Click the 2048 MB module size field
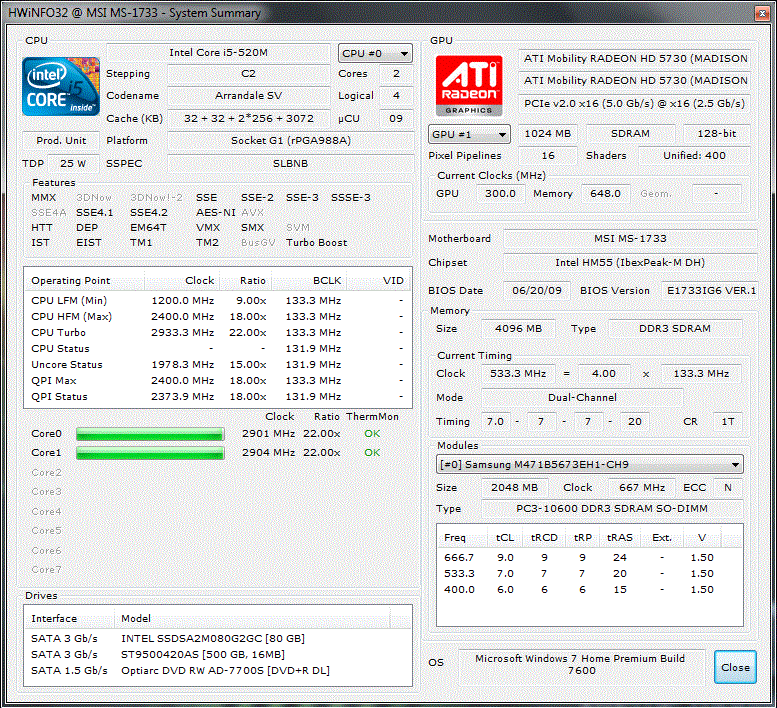777x708 pixels. [514, 488]
